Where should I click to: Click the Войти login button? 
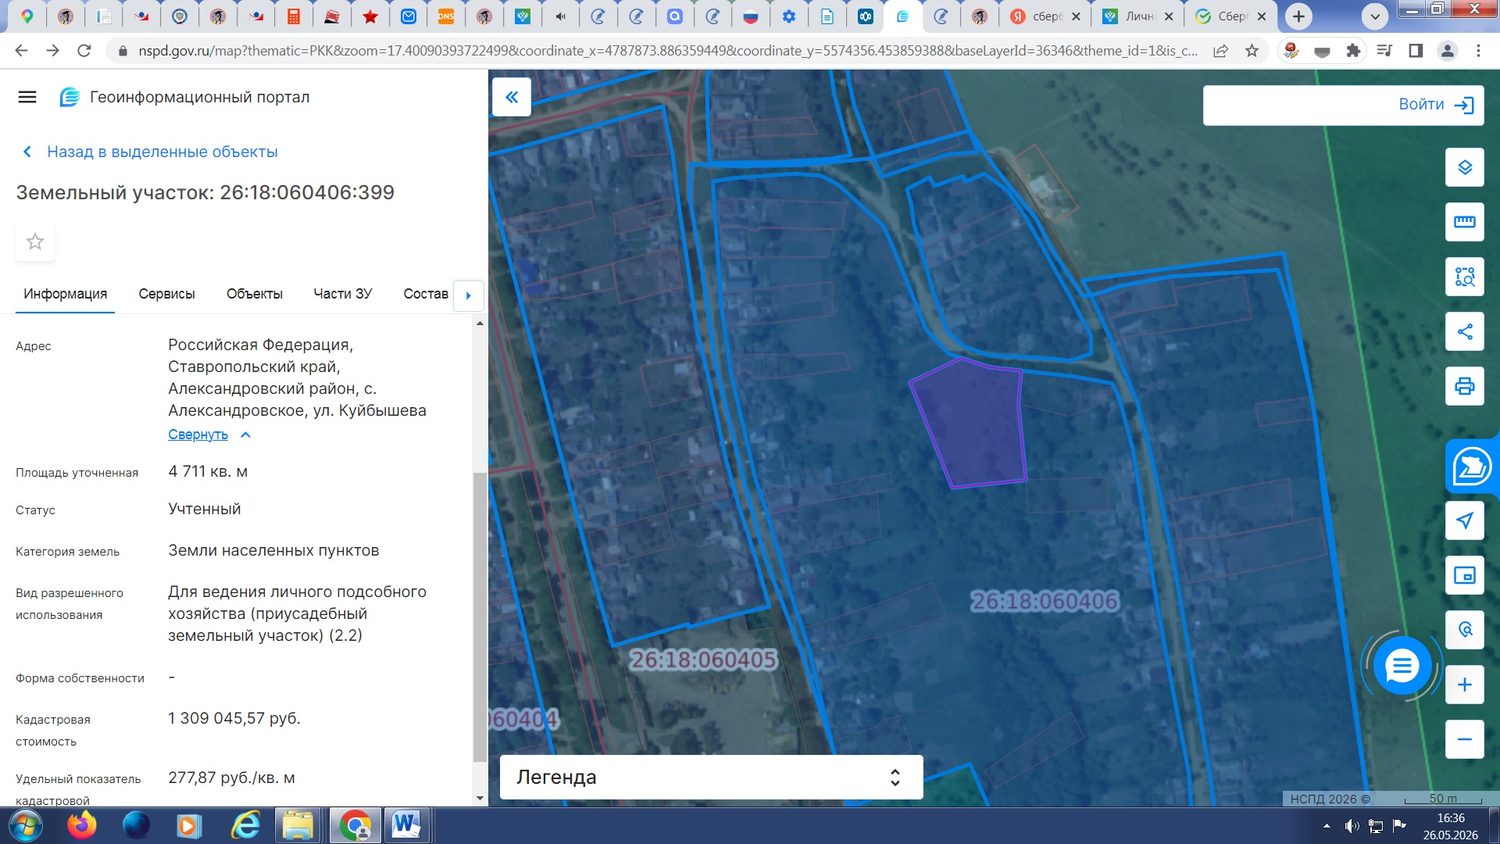[x=1436, y=105]
